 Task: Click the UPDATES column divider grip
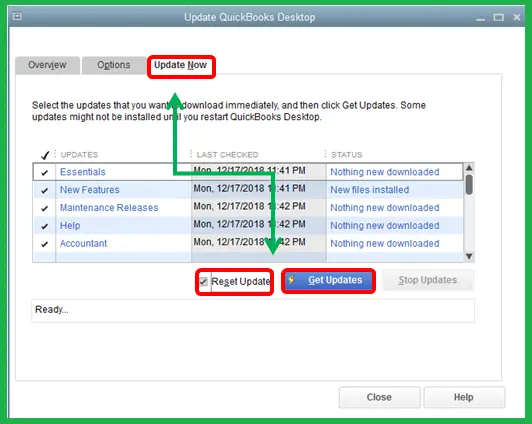(x=55, y=154)
